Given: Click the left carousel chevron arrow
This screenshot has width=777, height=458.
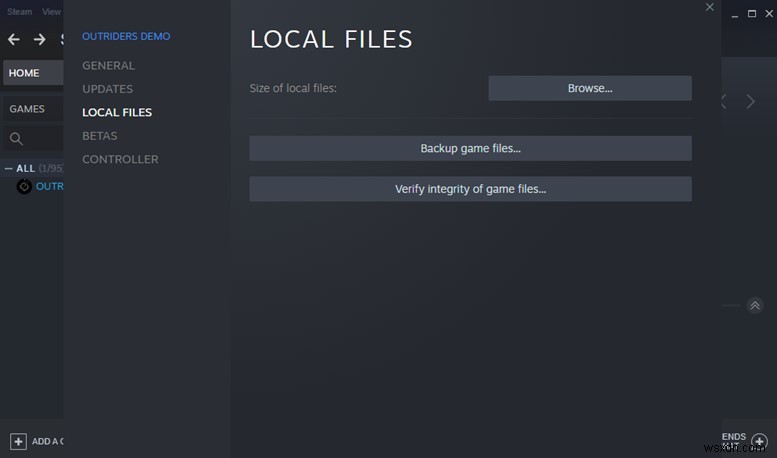Looking at the screenshot, I should 724,102.
